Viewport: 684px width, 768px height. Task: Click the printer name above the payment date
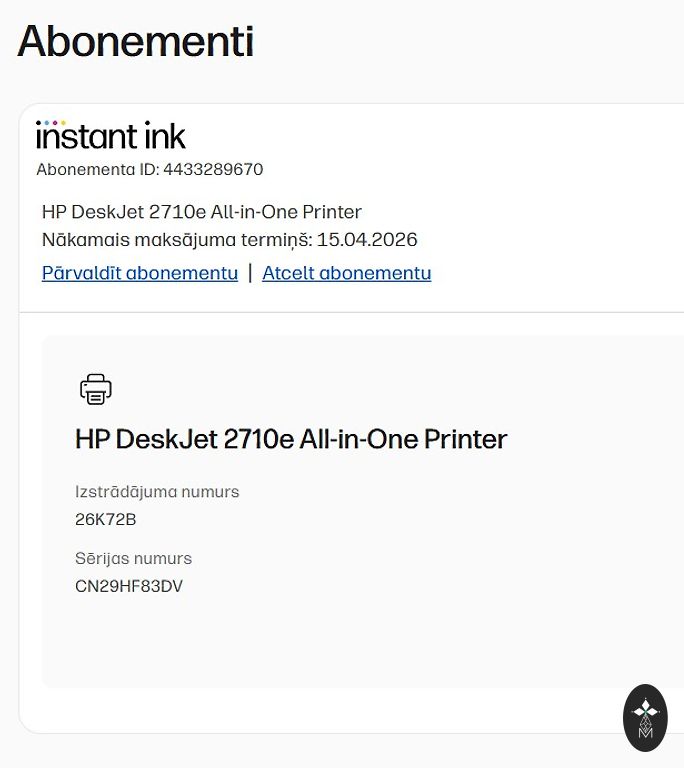coord(201,212)
